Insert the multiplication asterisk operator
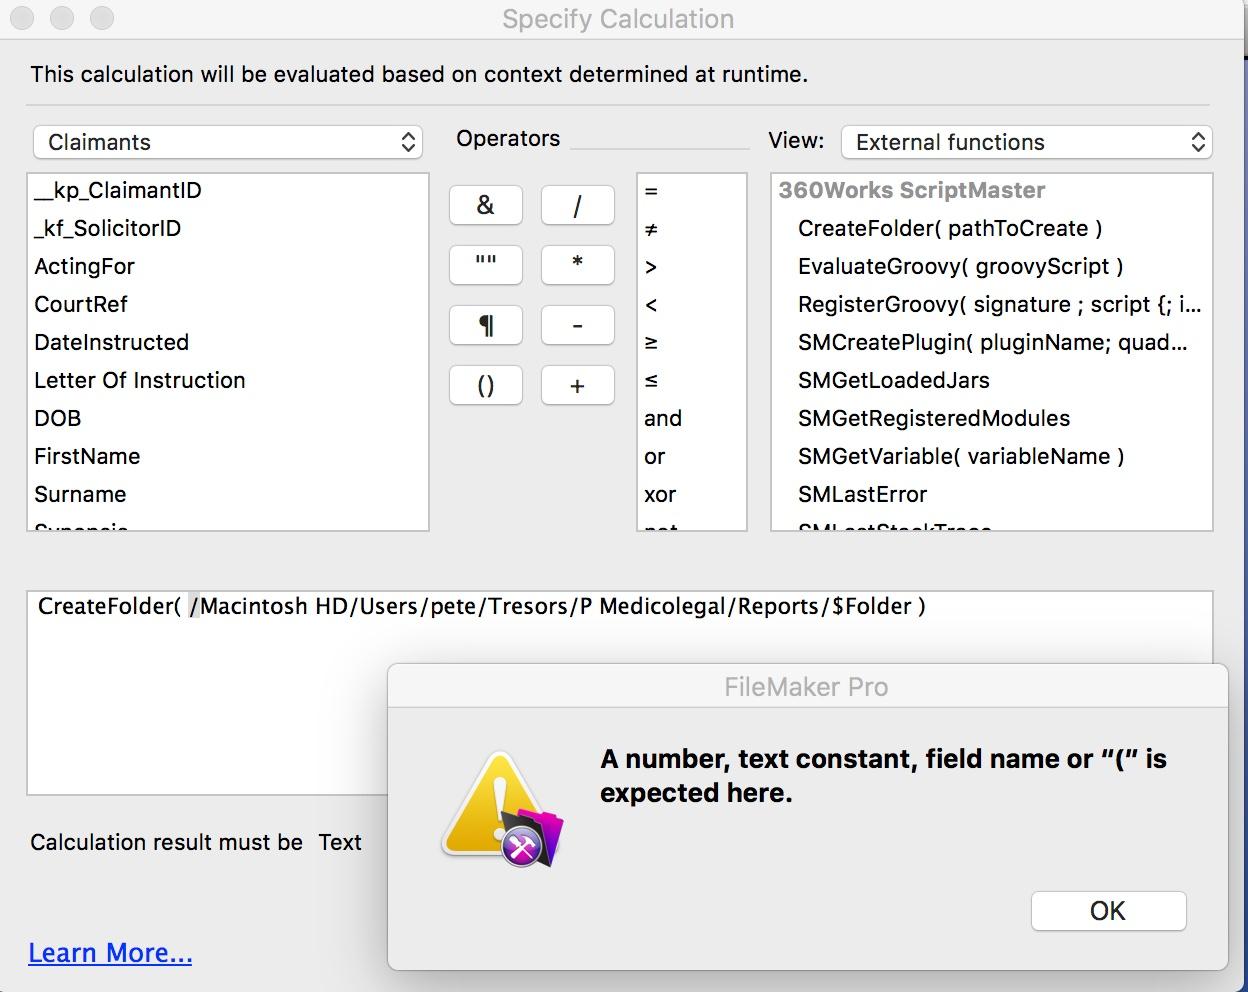The width and height of the screenshot is (1248, 992). pos(577,265)
